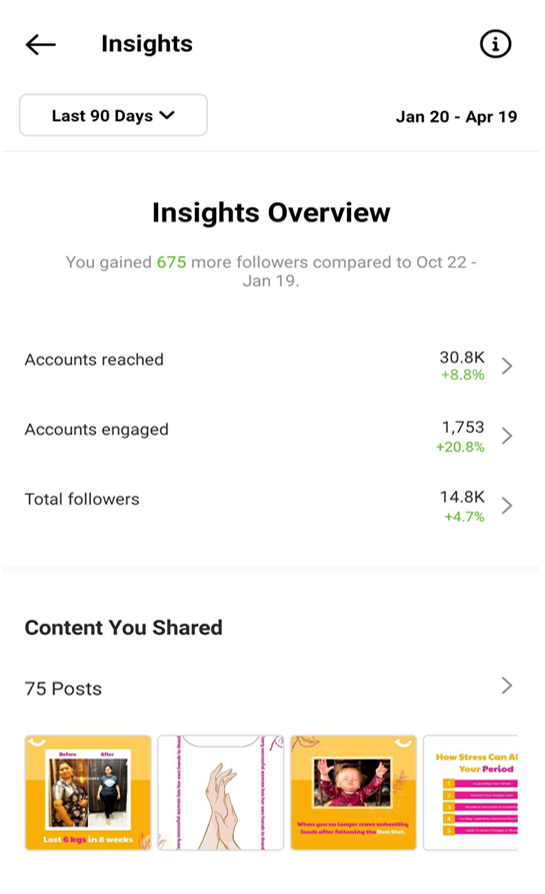Open the Lost 6 kgs before-after post

click(88, 793)
